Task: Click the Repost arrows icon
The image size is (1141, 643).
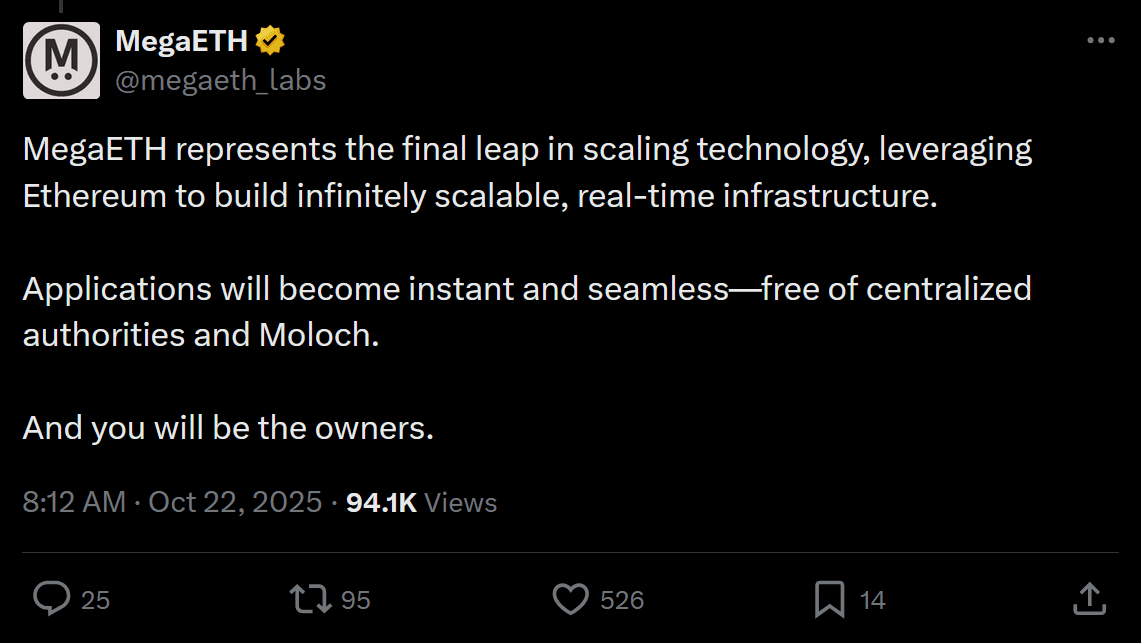Action: pos(309,599)
